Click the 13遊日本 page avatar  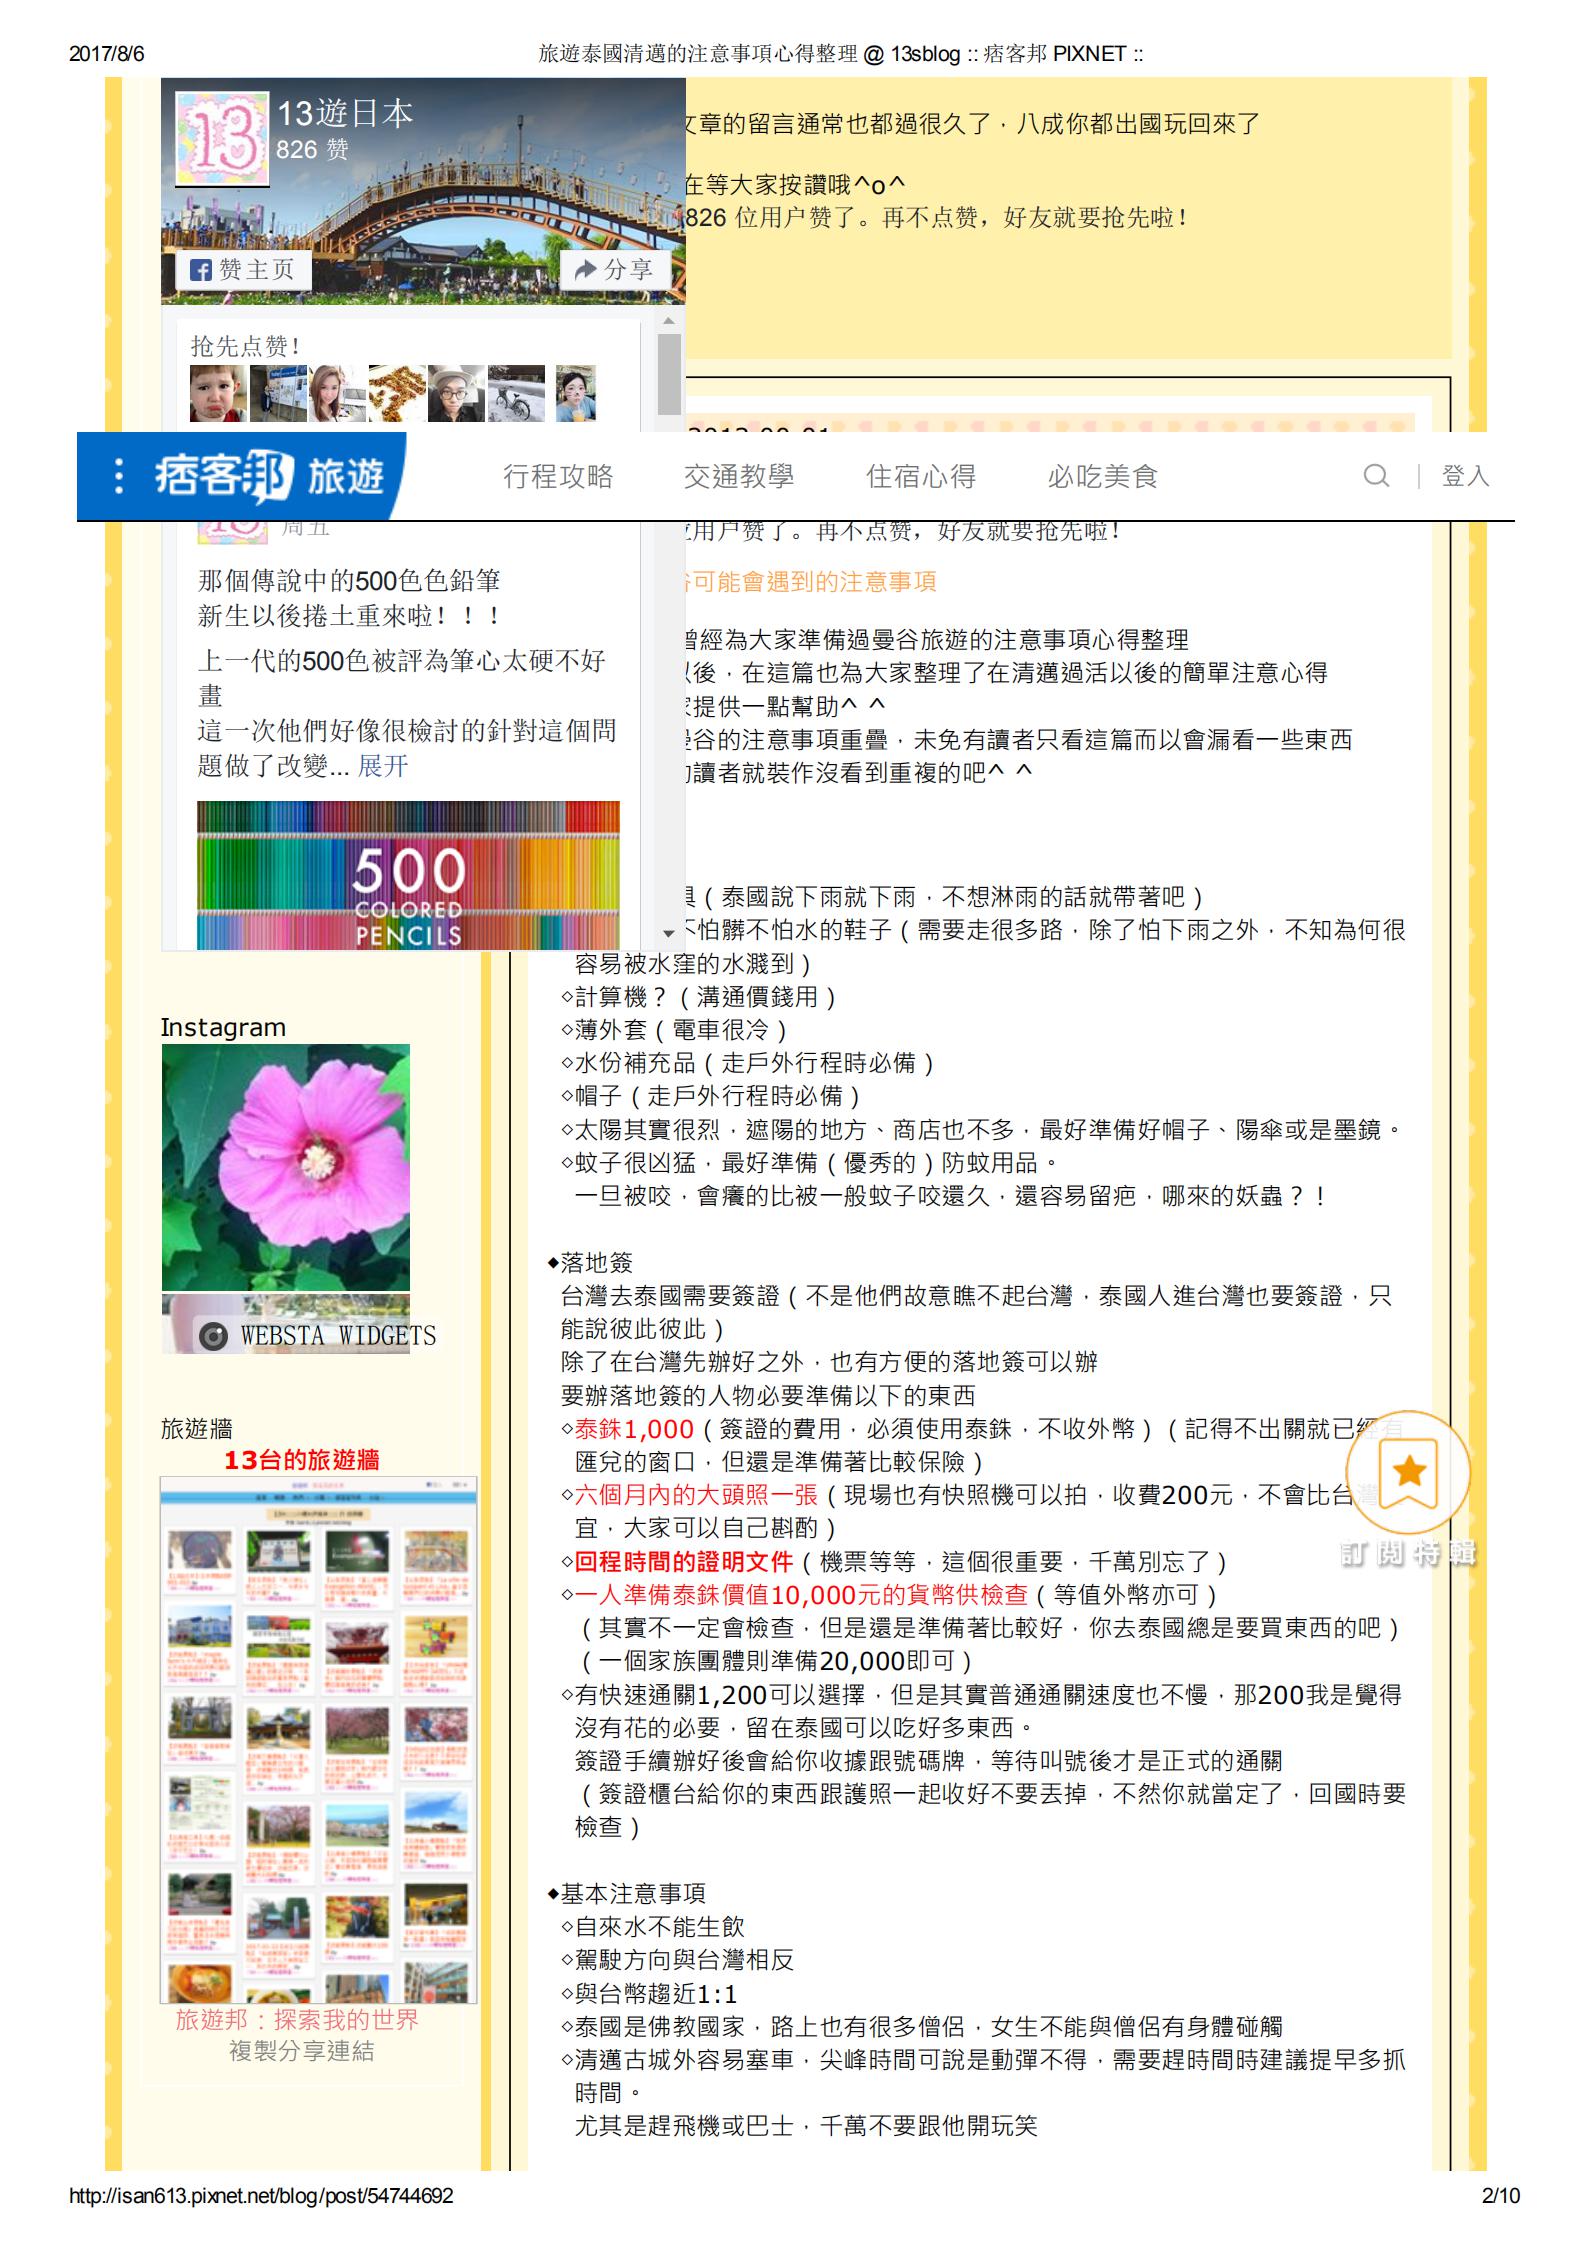[222, 139]
